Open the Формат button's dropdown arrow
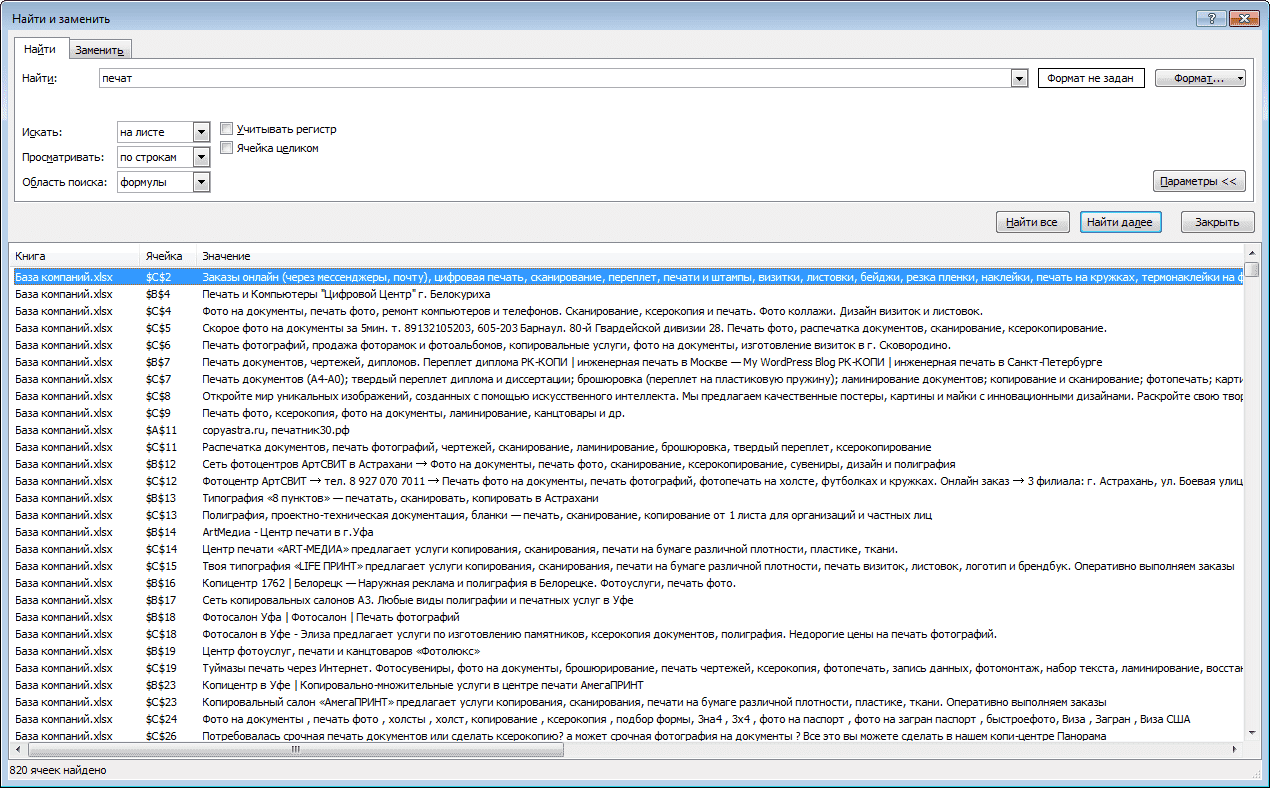The image size is (1270, 788). tap(1240, 78)
